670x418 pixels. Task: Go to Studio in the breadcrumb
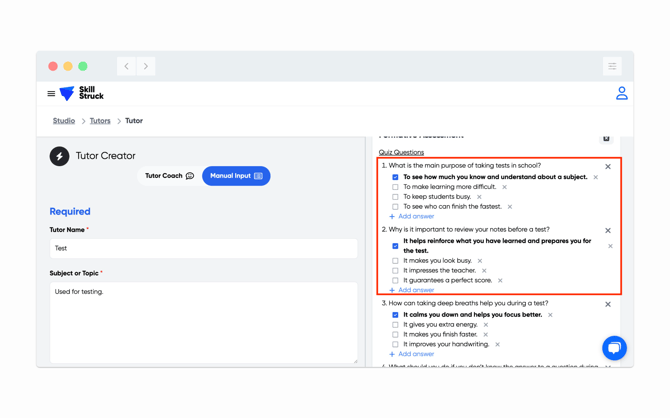coord(64,121)
